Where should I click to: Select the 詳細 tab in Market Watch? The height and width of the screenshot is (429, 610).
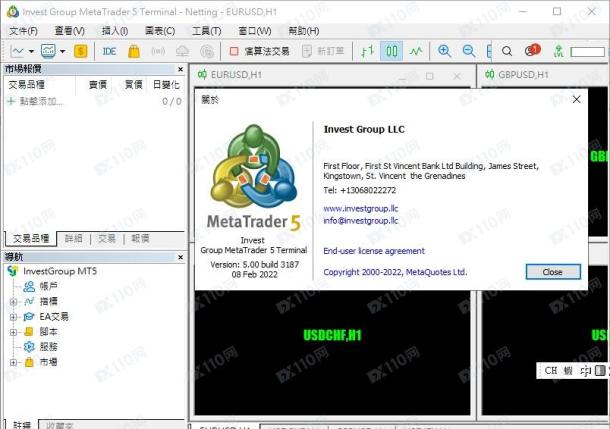click(x=74, y=238)
